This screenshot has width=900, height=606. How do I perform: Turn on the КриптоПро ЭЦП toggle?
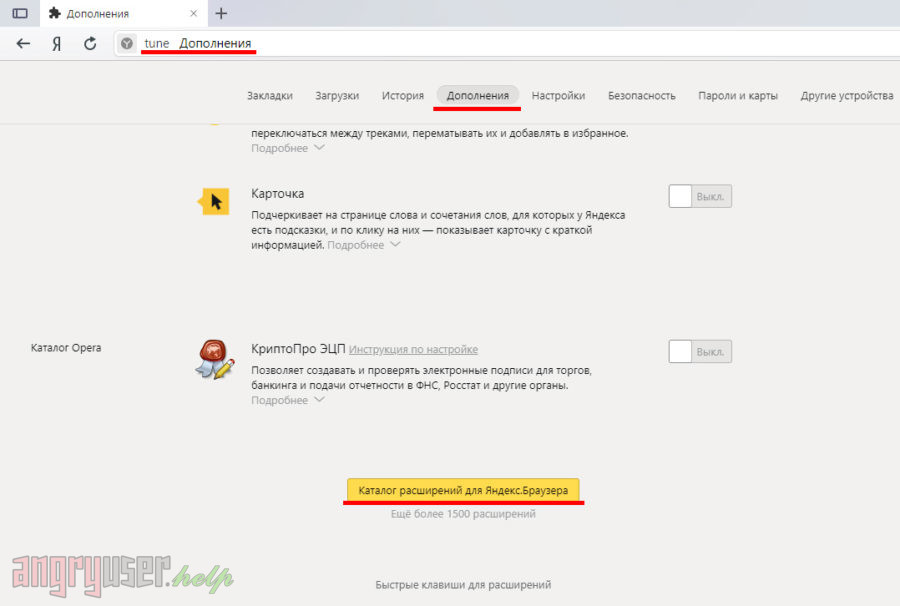700,352
